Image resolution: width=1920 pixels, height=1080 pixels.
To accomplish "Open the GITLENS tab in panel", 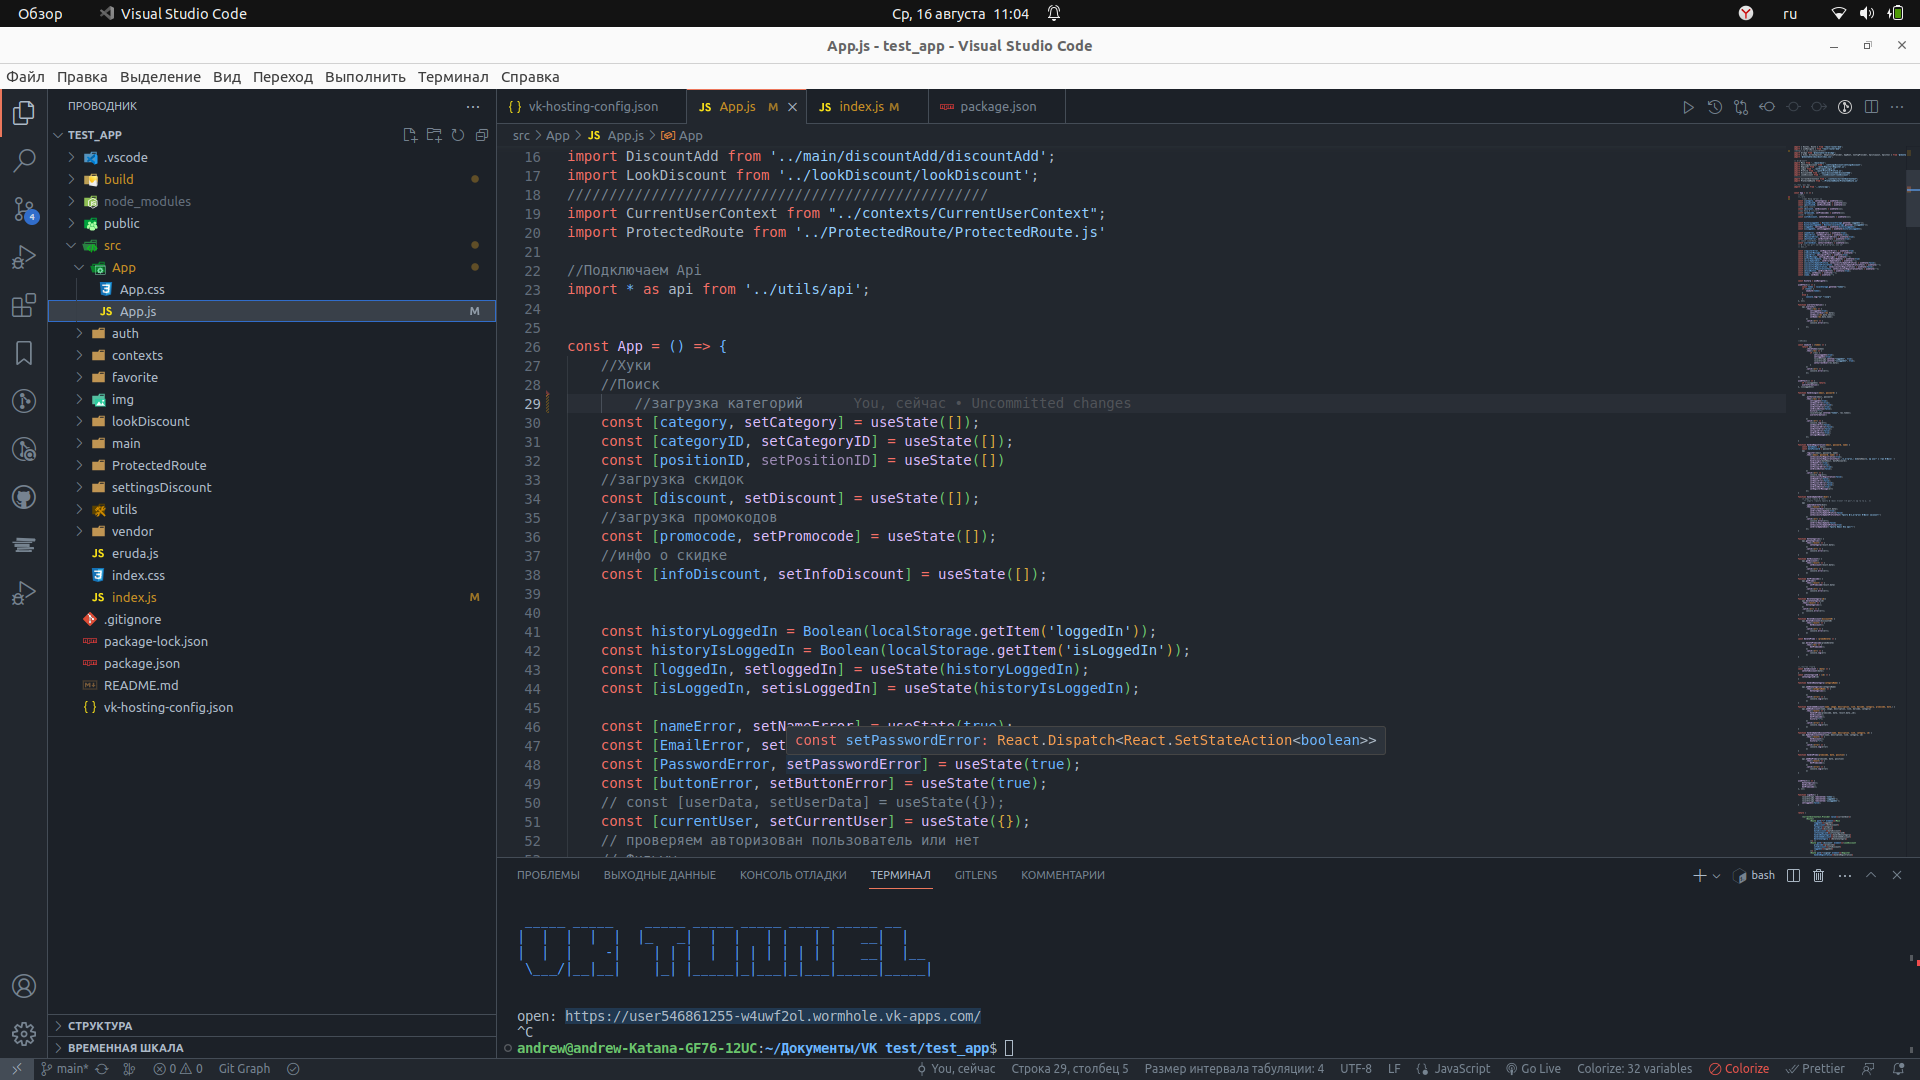I will 976,874.
